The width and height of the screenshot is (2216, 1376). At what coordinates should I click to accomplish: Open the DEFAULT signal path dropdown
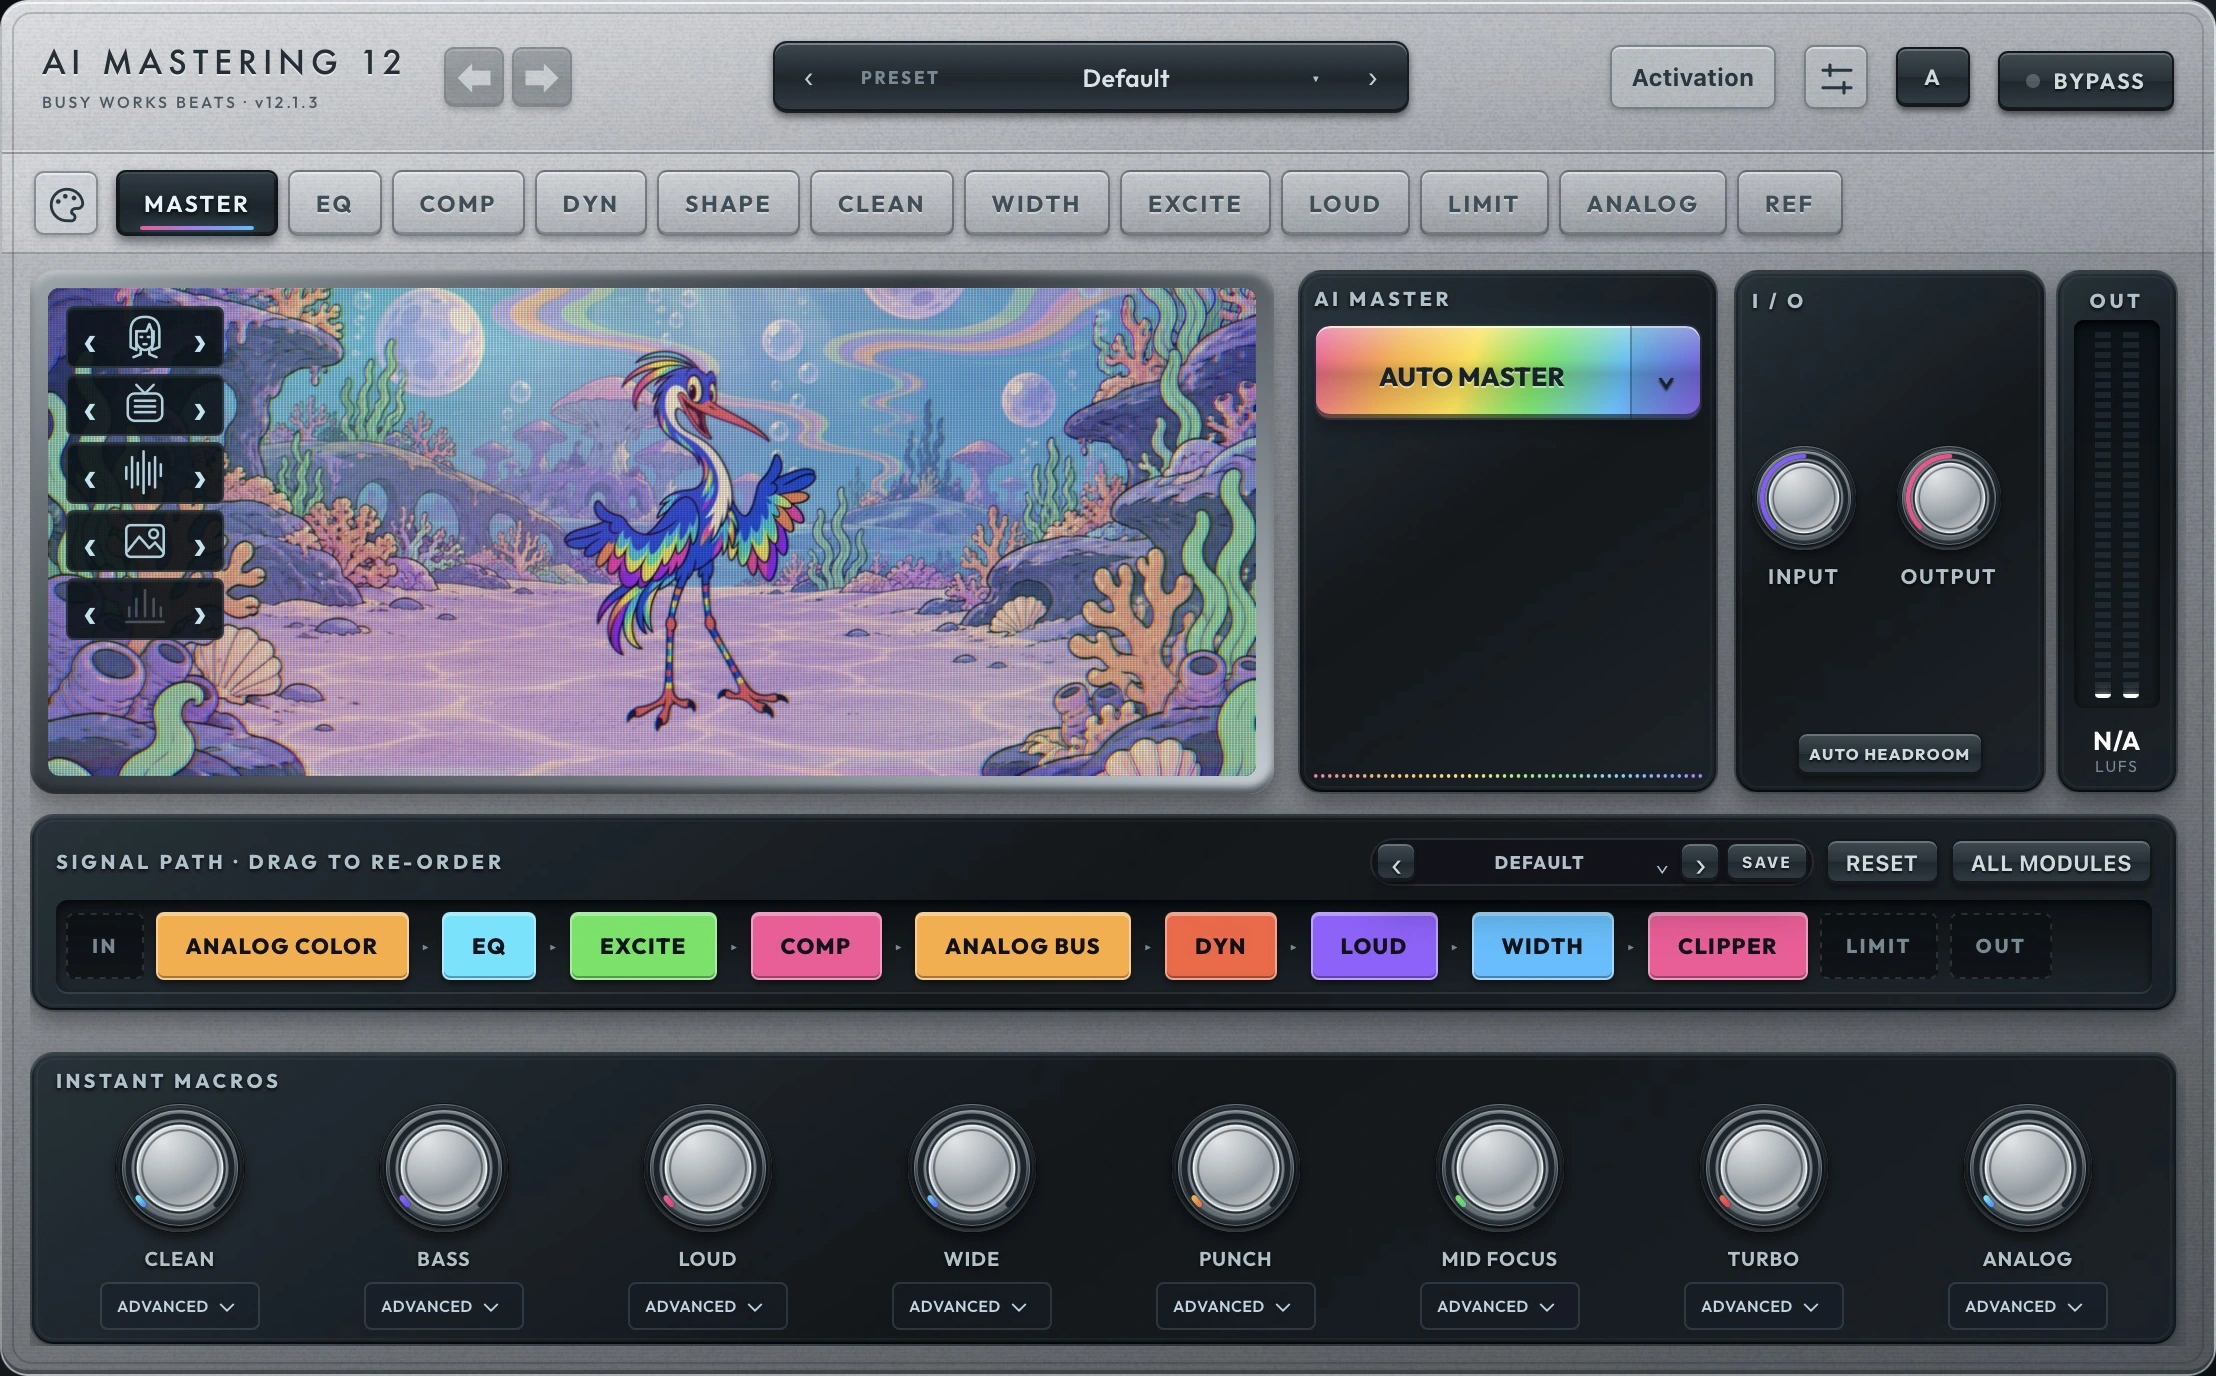coord(1548,863)
